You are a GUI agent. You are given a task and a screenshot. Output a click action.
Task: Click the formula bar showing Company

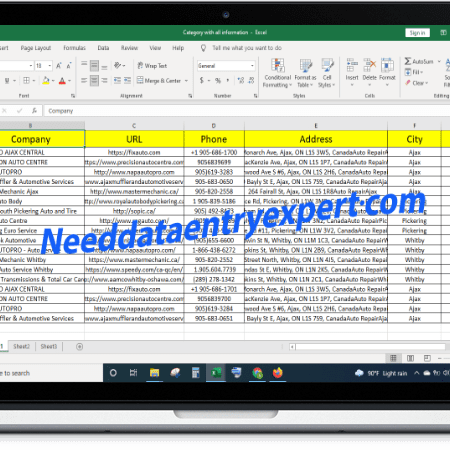pyautogui.click(x=247, y=111)
